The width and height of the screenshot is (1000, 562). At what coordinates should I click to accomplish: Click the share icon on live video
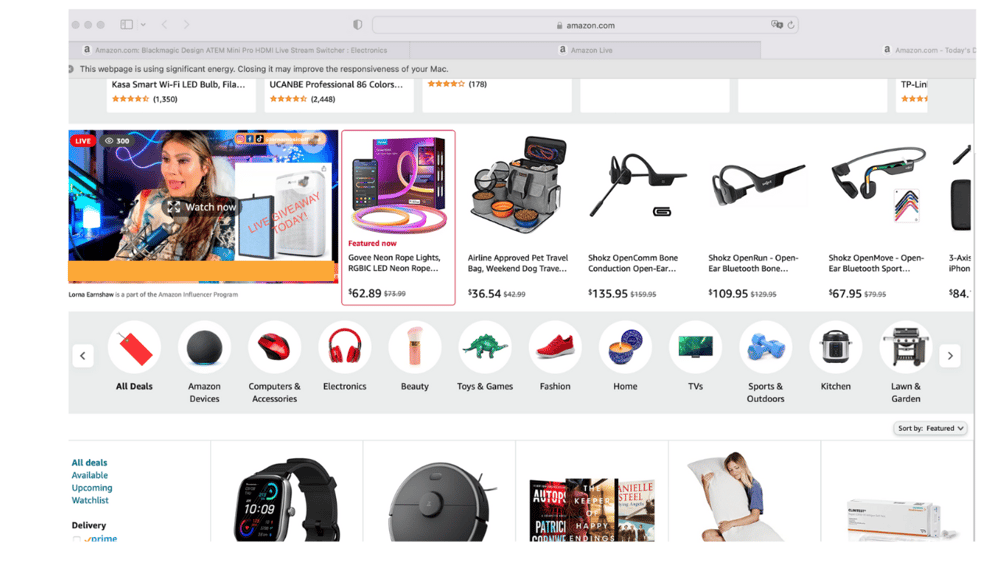click(324, 169)
